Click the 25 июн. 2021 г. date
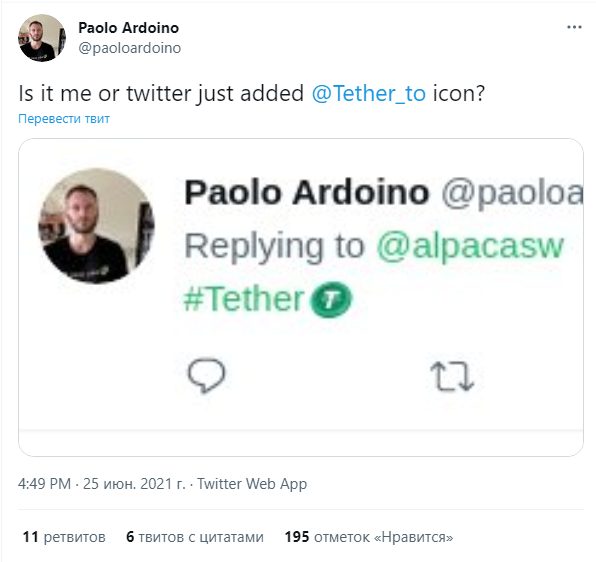The image size is (596, 562). coord(134,484)
